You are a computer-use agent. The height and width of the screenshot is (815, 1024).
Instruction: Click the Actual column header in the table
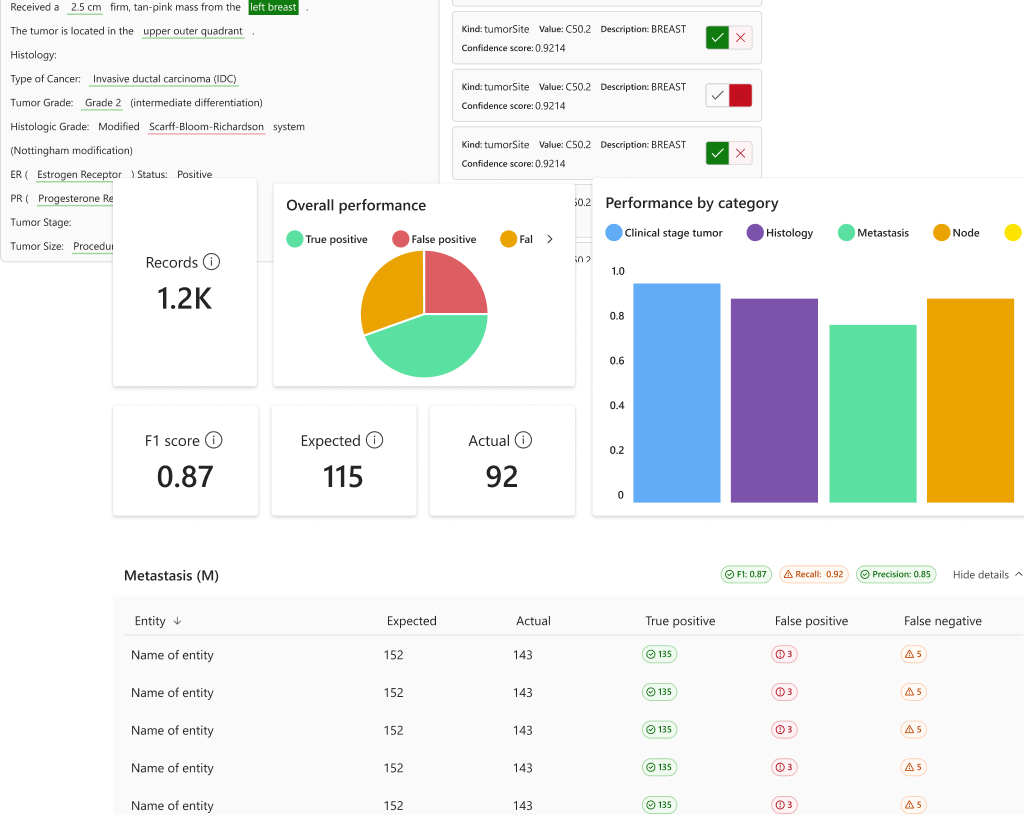tap(533, 621)
